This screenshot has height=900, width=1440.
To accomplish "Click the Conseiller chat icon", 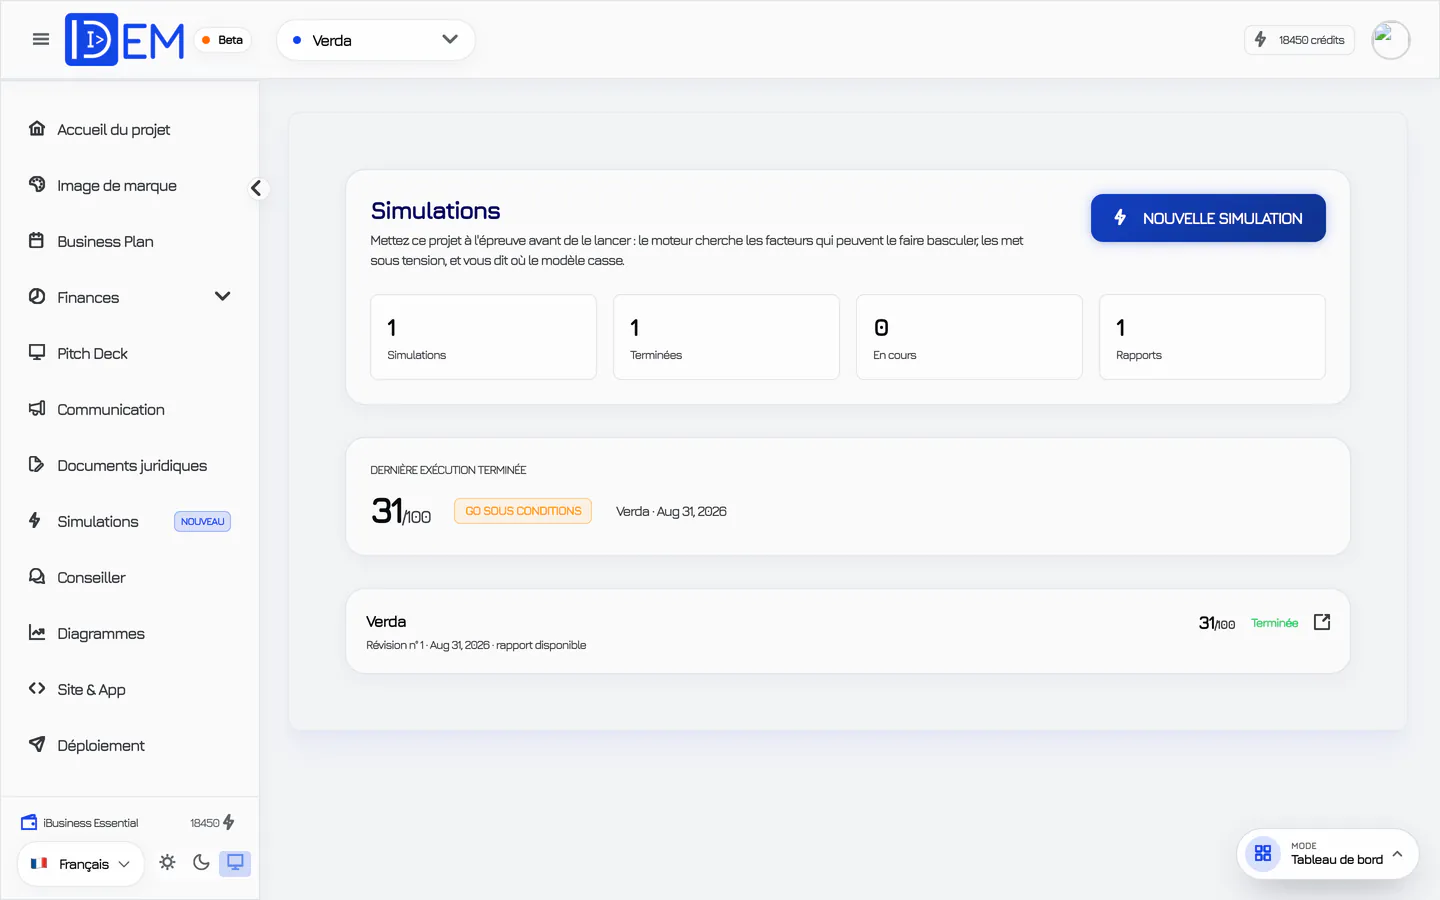I will pos(37,576).
